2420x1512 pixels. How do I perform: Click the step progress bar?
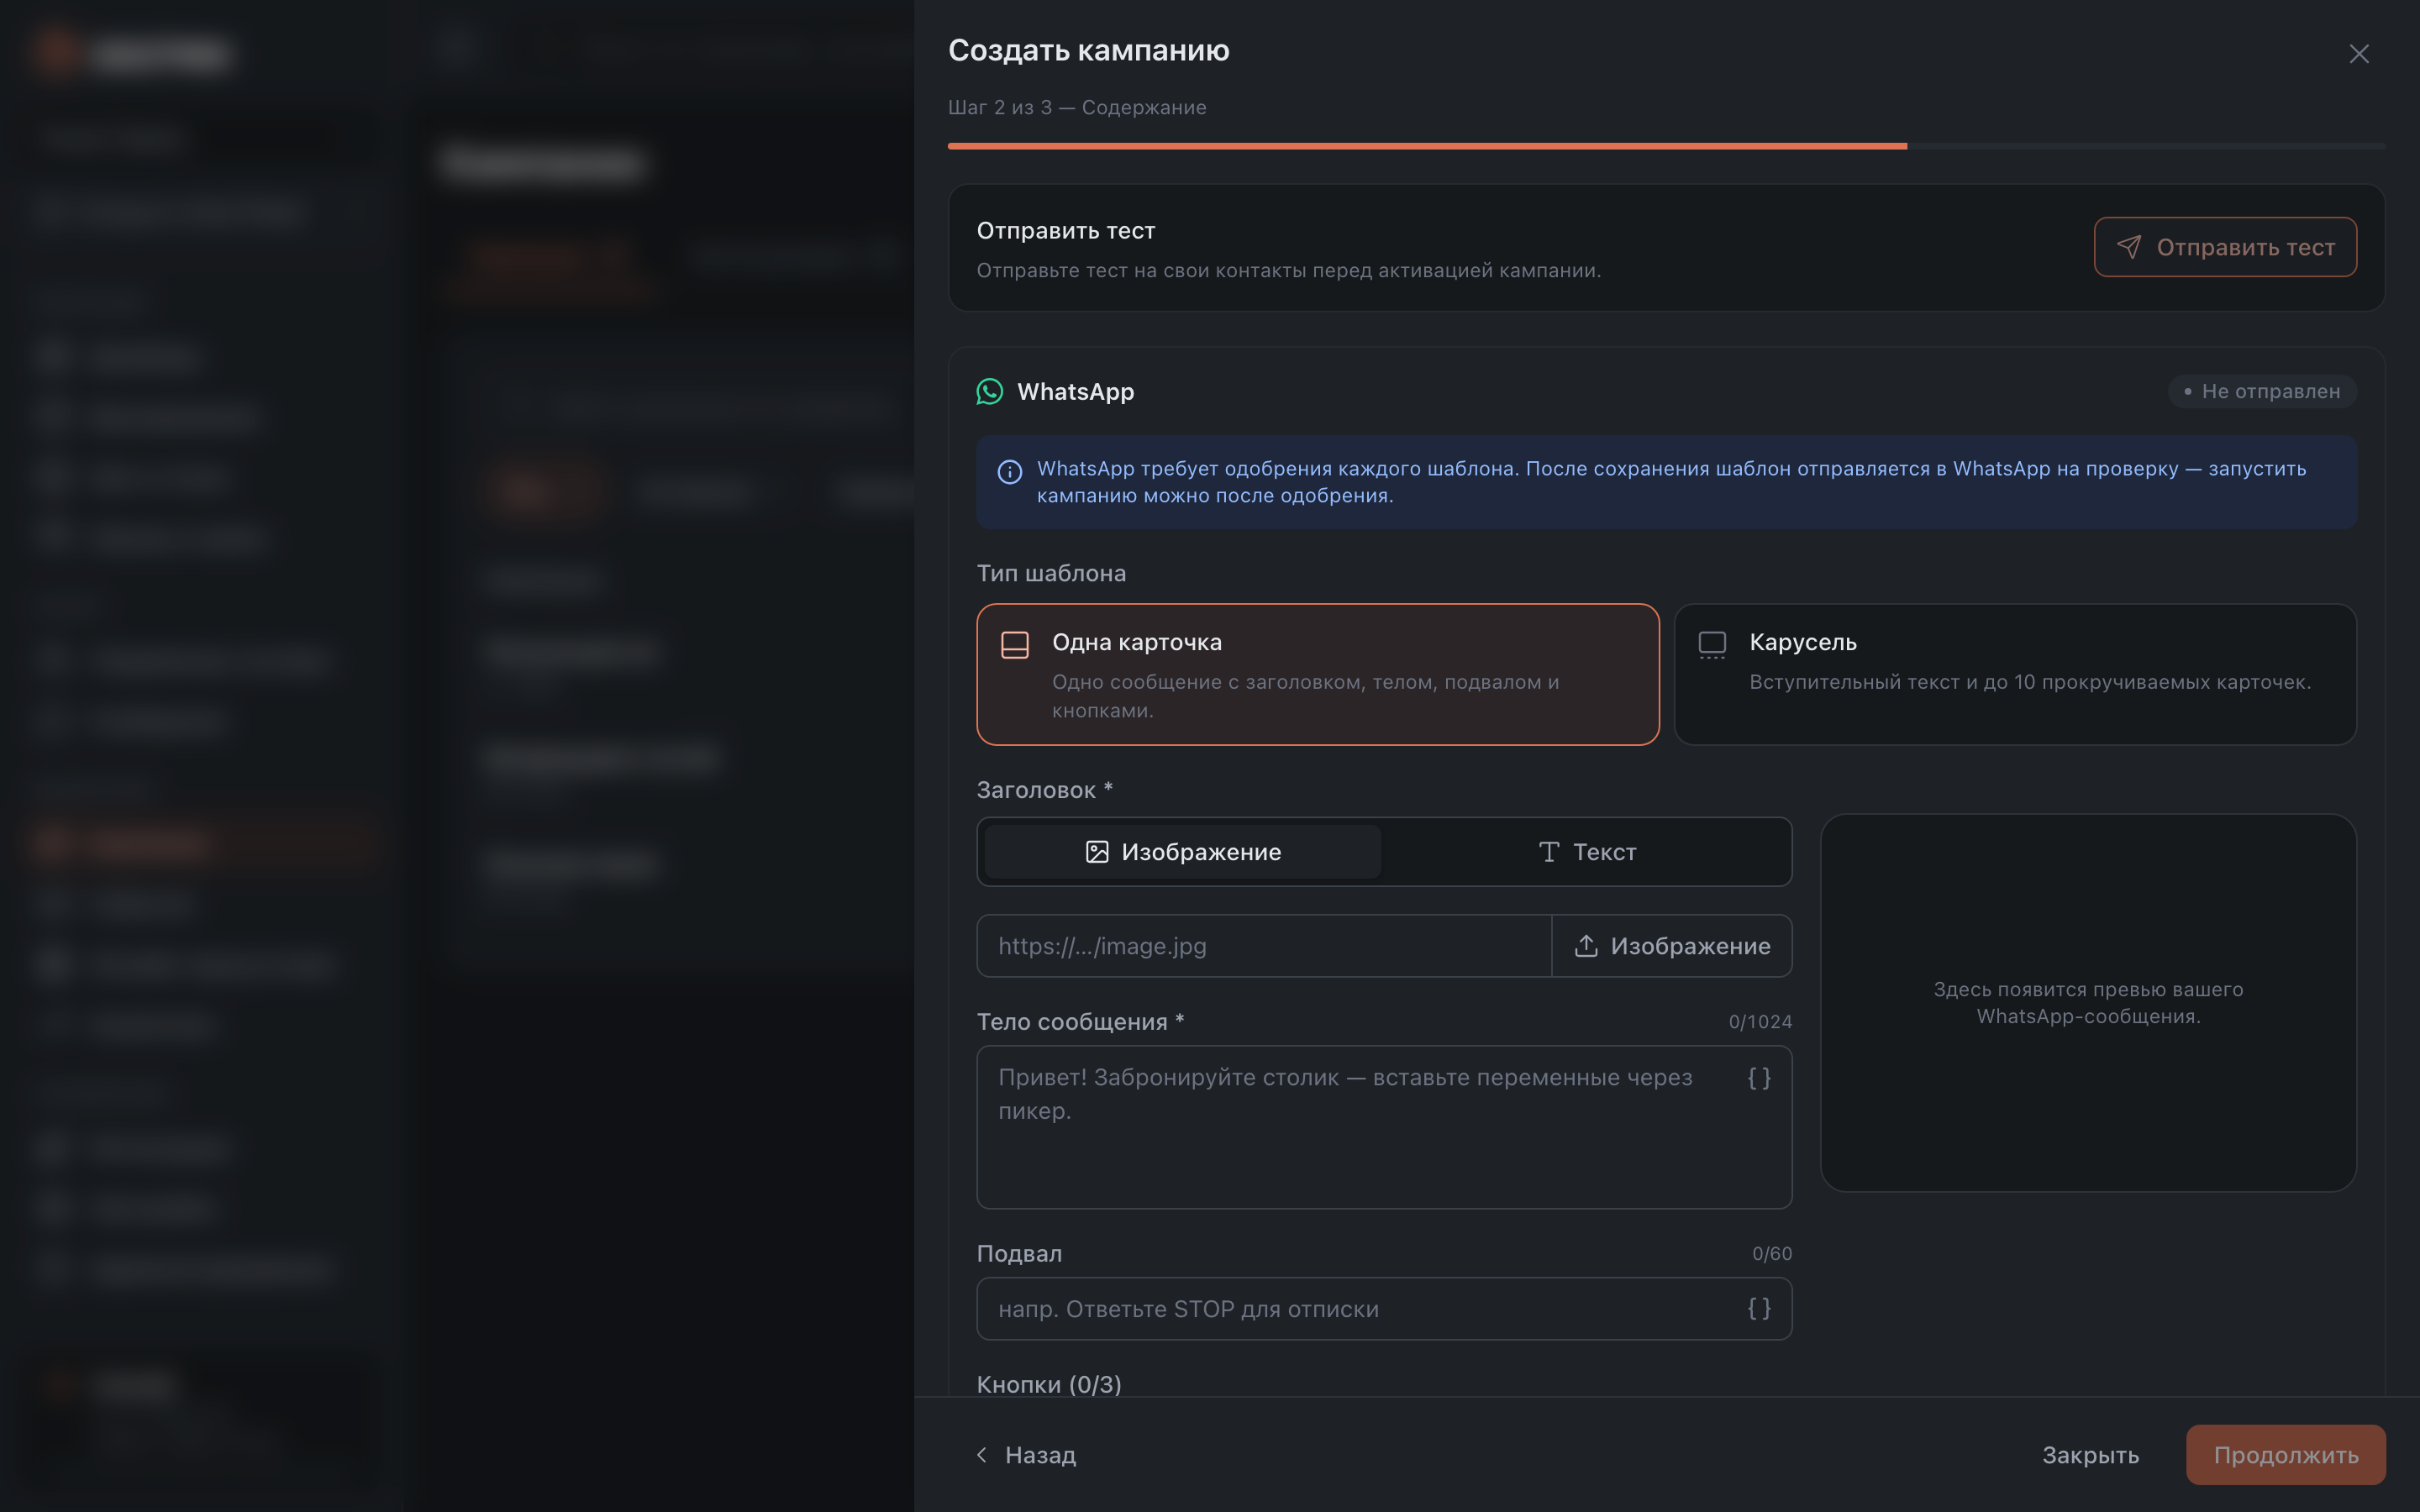coord(1666,146)
